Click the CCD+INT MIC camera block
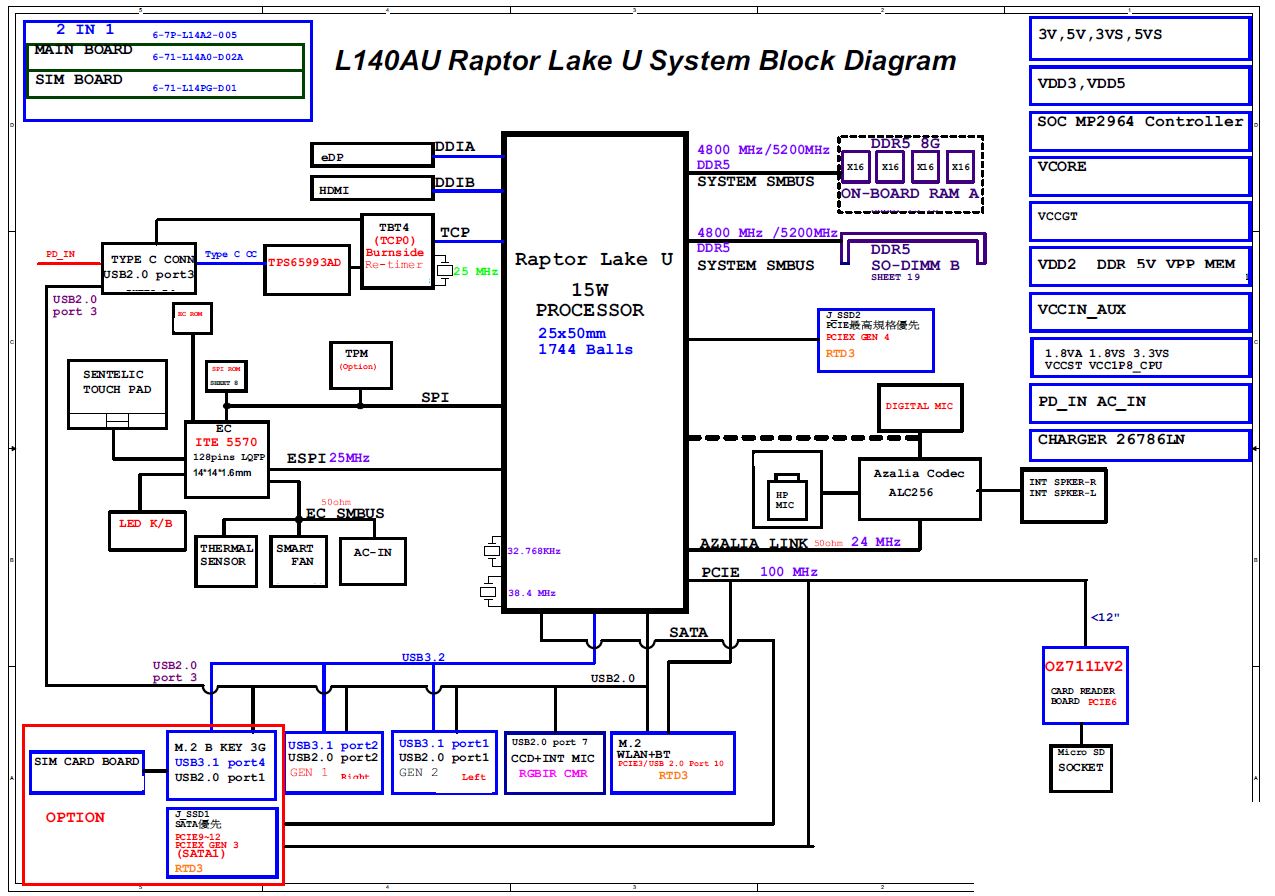 click(555, 763)
